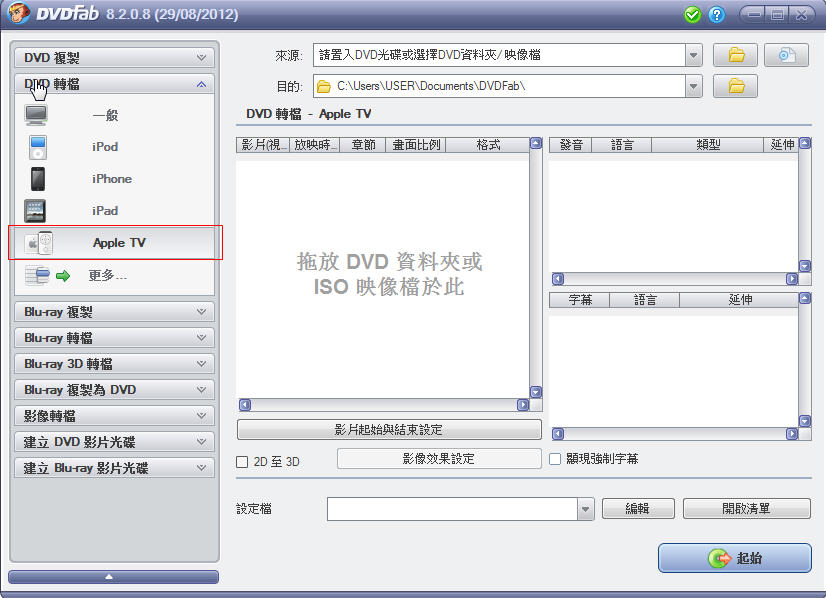Viewport: 826px width, 598px height.
Task: Click the iPod device icon
Action: click(37, 147)
